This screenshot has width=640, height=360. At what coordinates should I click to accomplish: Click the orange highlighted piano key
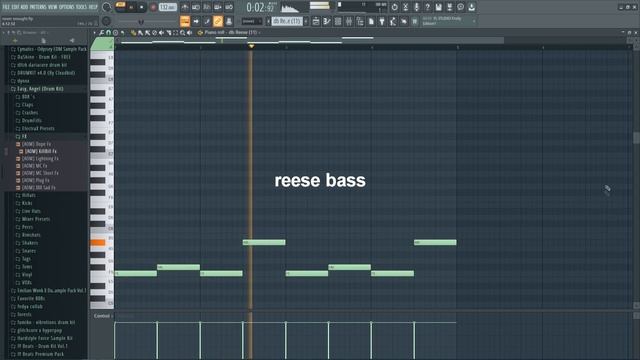click(x=98, y=242)
